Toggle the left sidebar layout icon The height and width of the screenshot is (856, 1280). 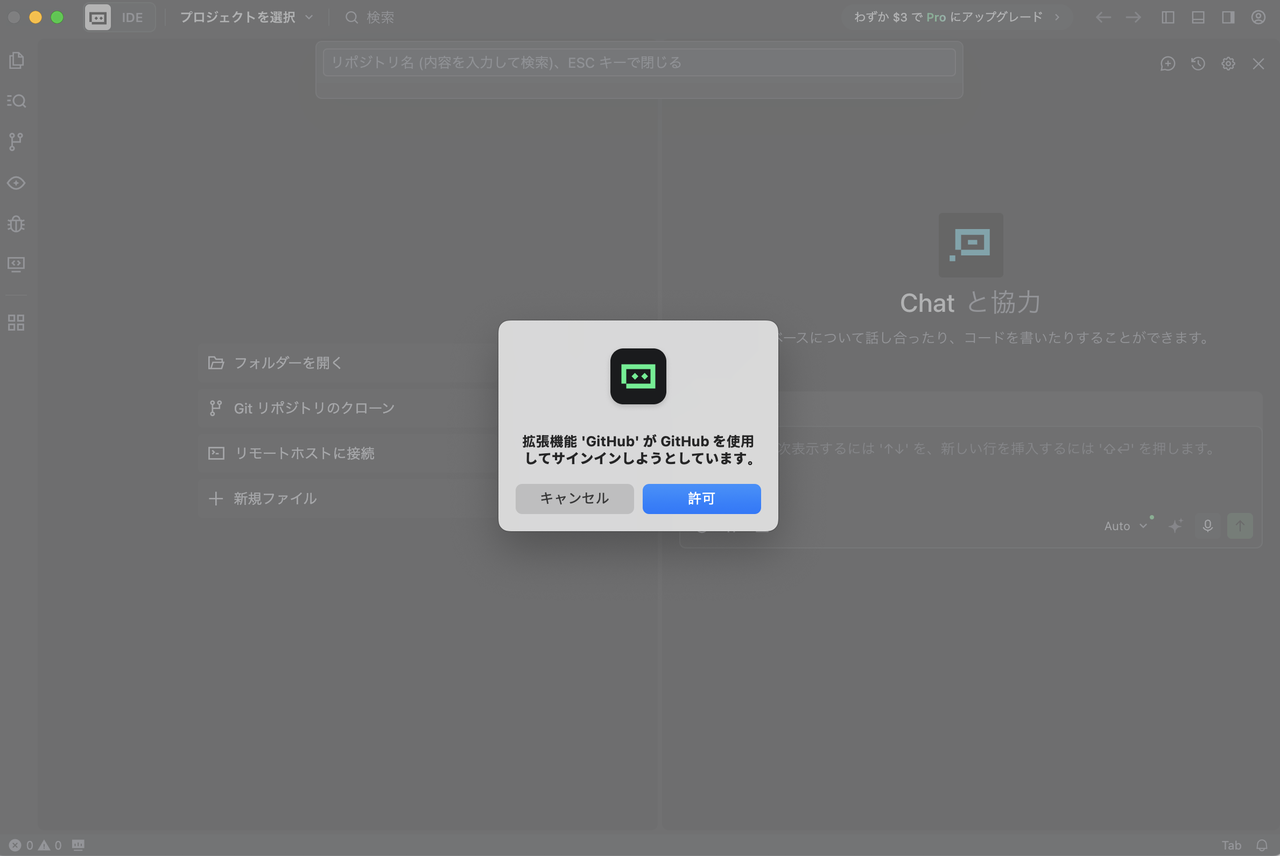[x=1168, y=17]
